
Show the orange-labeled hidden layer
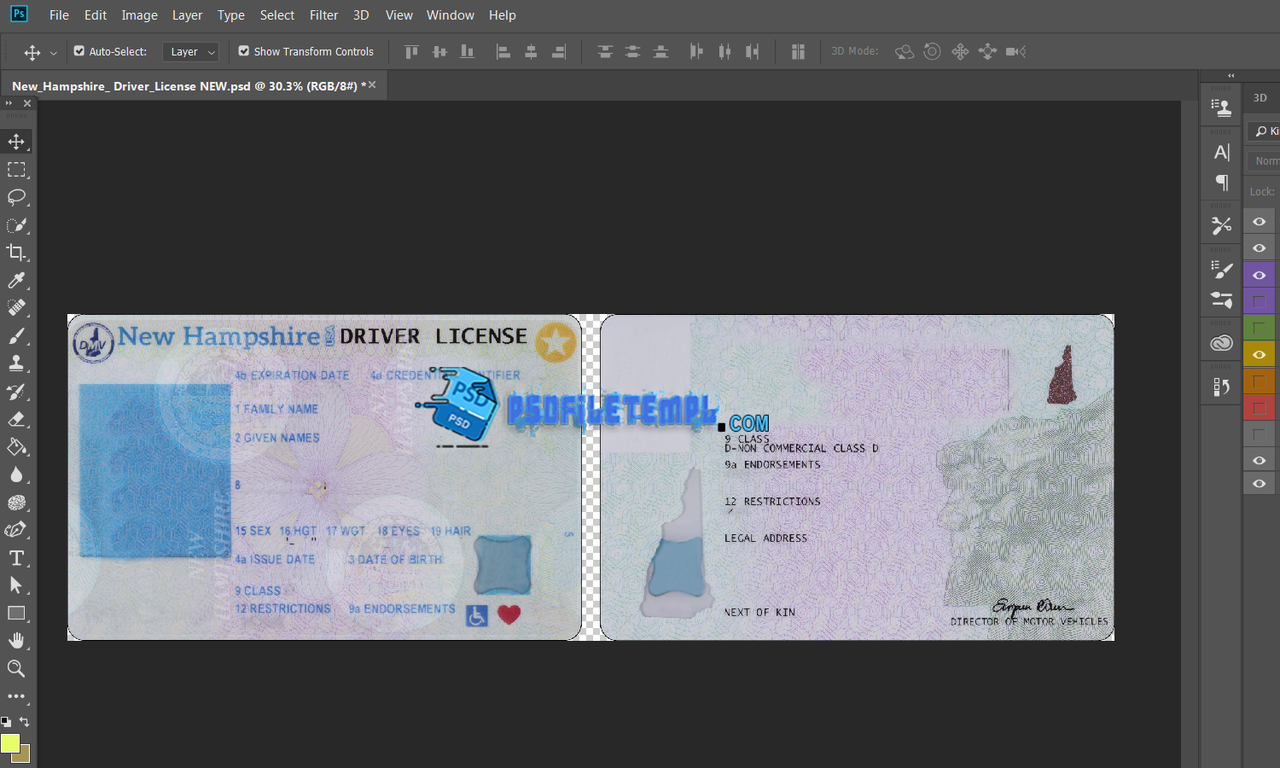tap(1259, 381)
